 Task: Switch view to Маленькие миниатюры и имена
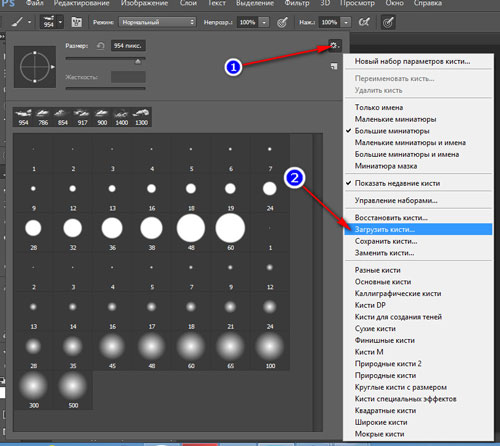click(418, 143)
